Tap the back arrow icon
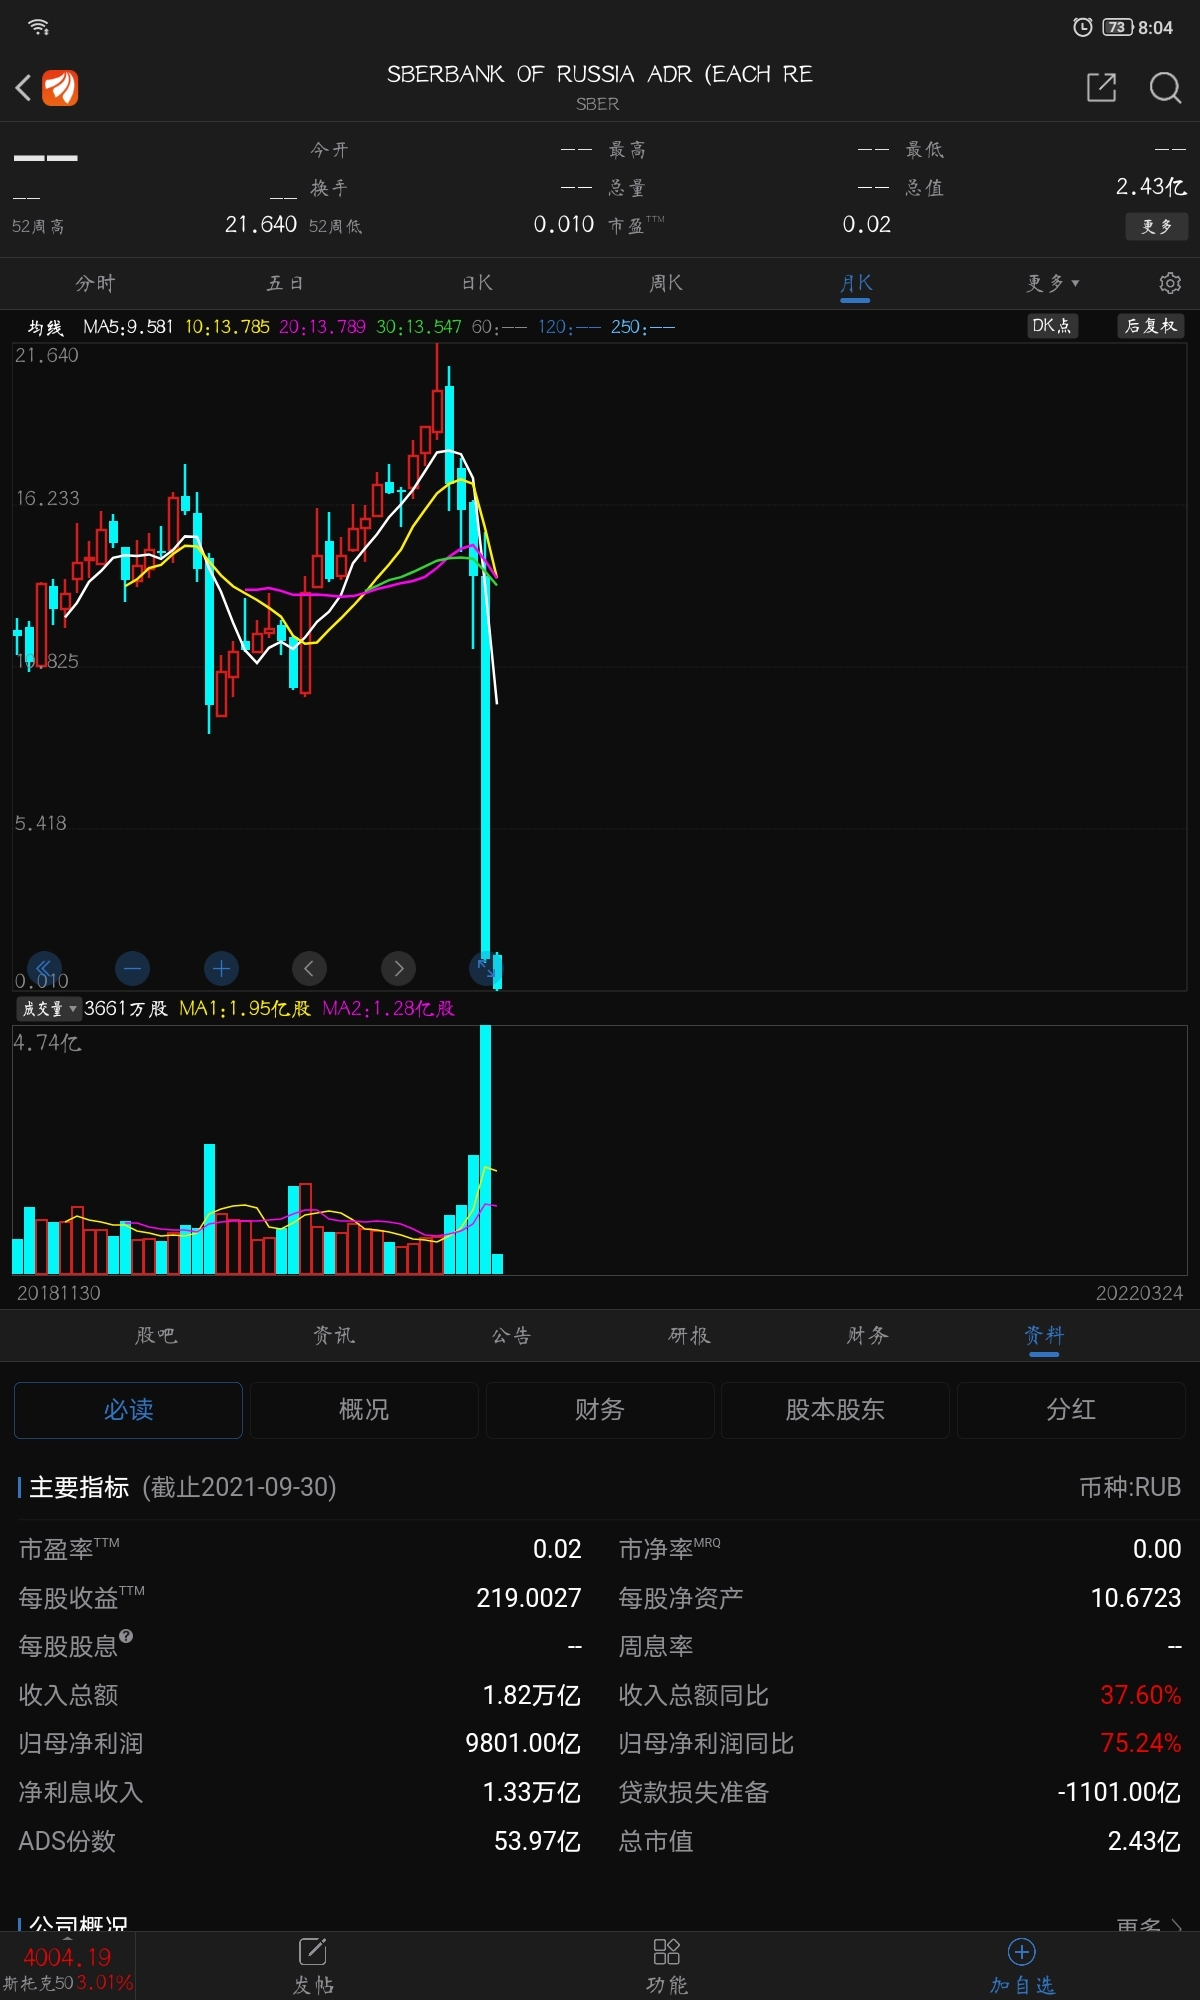The image size is (1200, 2000). pos(24,88)
